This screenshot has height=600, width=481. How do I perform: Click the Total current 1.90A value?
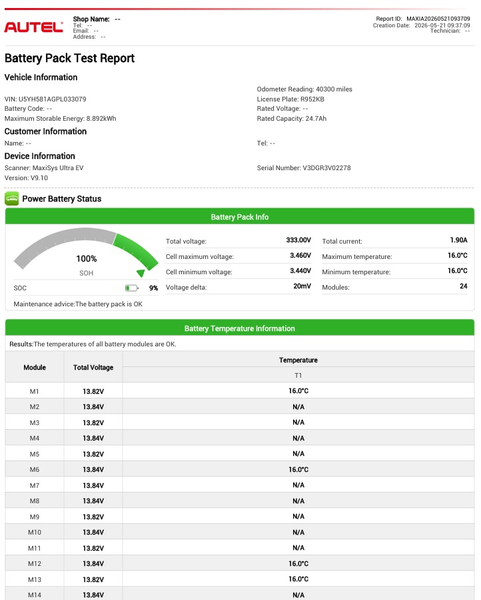(x=459, y=240)
